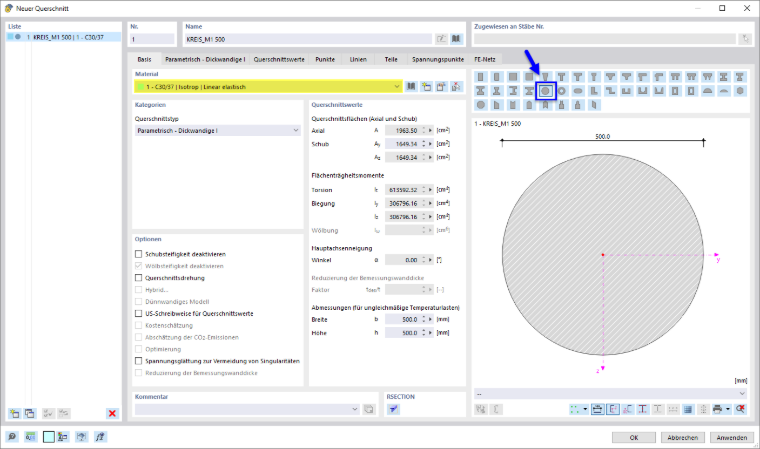This screenshot has width=760, height=449.
Task: Open the Teile tab
Action: click(x=391, y=59)
